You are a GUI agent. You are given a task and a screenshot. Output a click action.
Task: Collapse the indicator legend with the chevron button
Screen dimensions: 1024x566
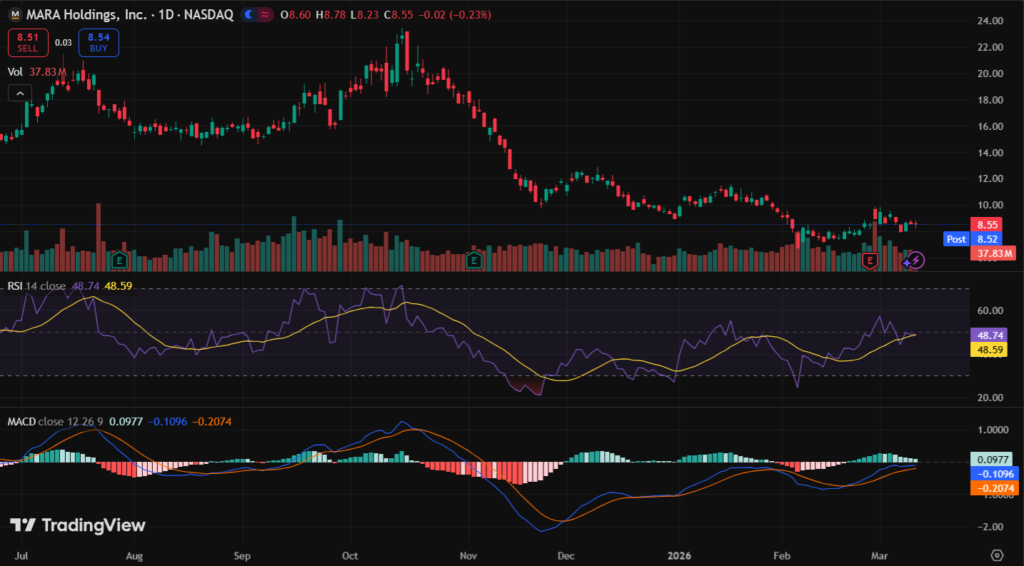[19, 93]
